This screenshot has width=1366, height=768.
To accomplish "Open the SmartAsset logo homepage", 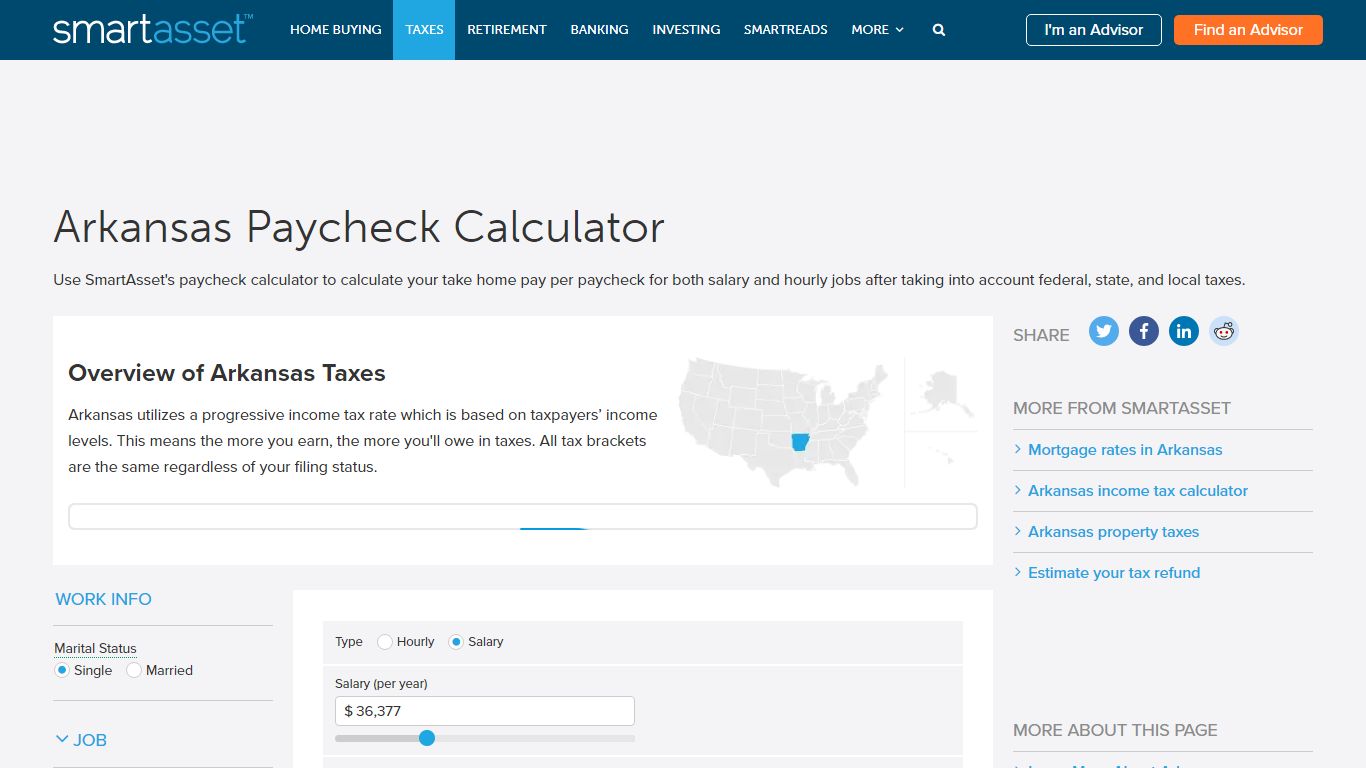I will pos(153,29).
